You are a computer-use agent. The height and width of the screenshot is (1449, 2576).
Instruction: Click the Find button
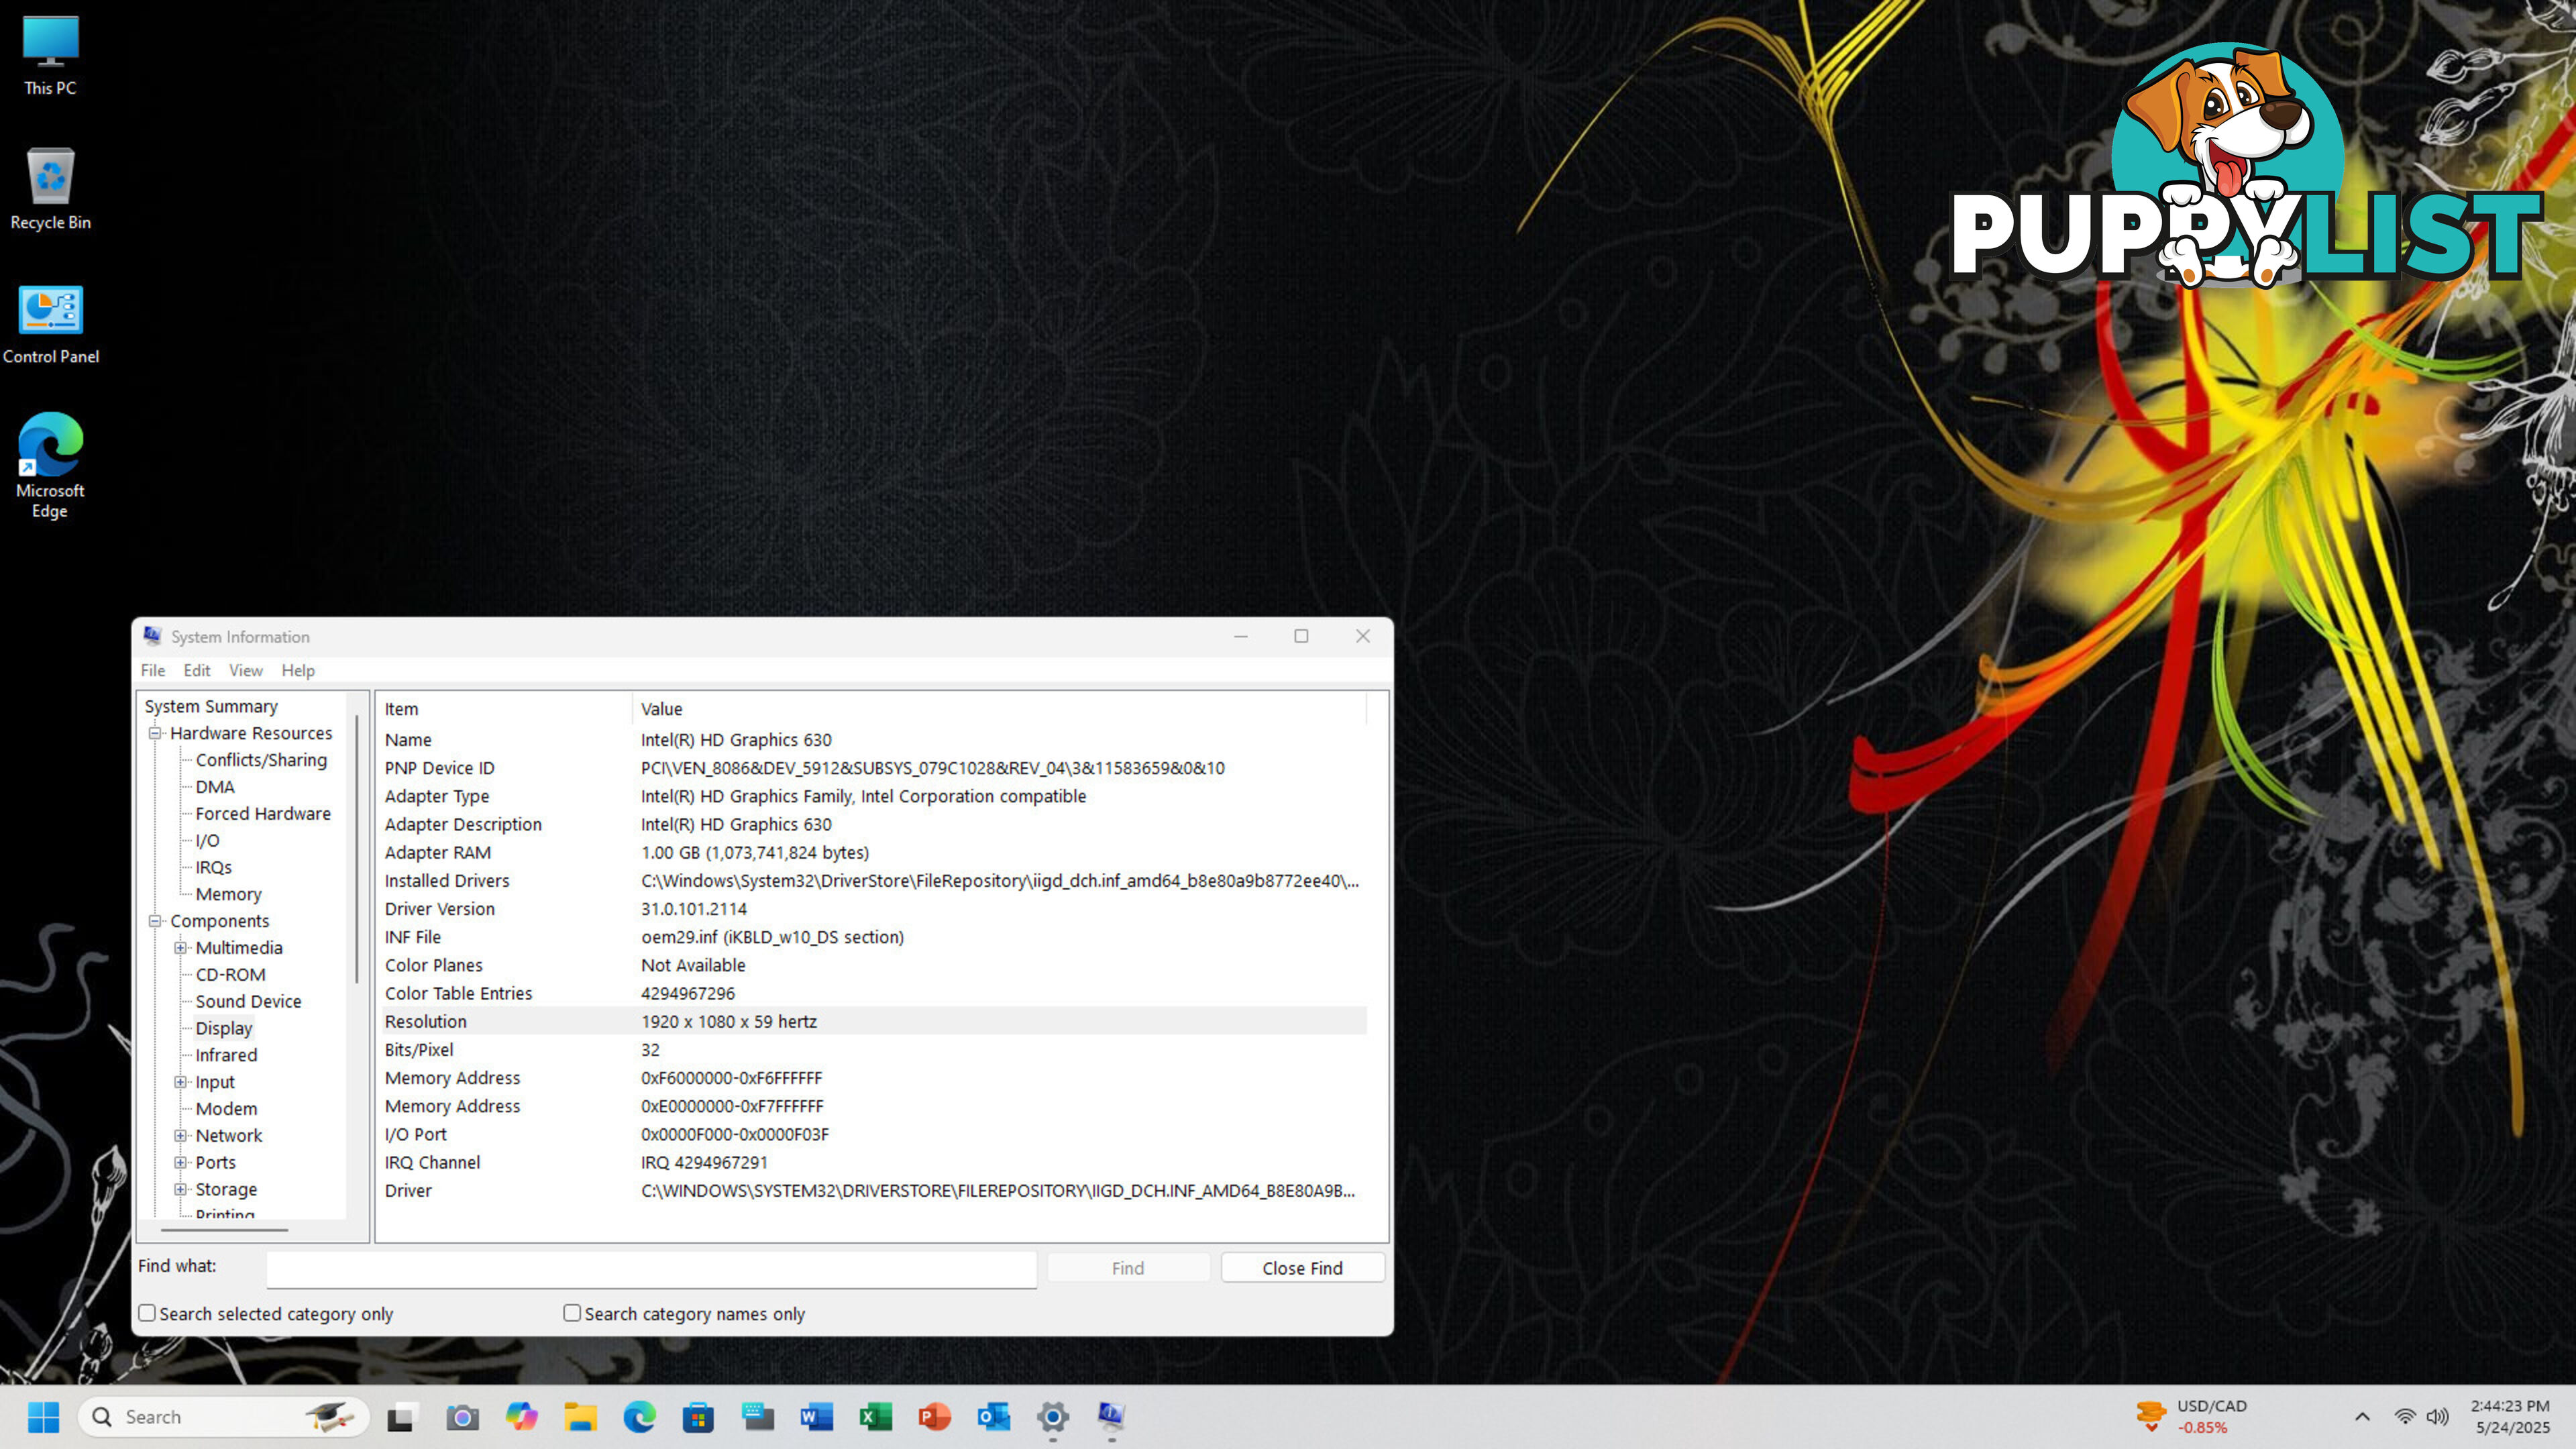coord(1128,1268)
